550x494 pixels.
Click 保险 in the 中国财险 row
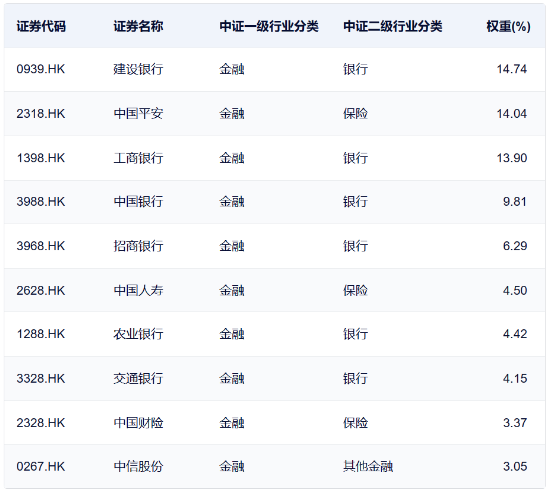(x=355, y=423)
